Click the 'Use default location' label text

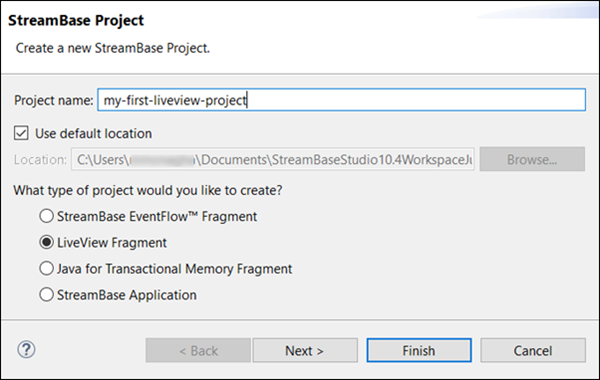coord(93,134)
